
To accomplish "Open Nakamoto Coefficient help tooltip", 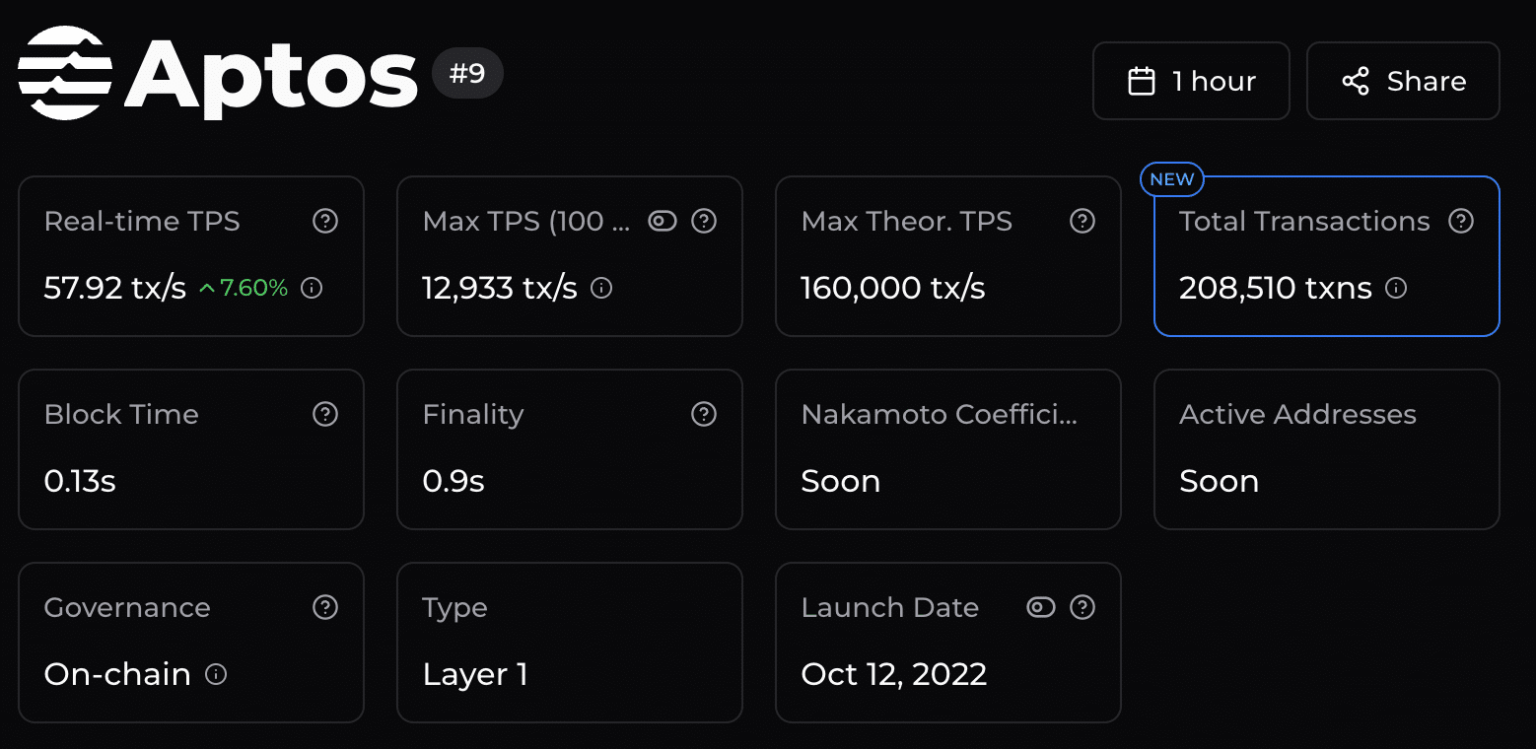I will point(1082,414).
